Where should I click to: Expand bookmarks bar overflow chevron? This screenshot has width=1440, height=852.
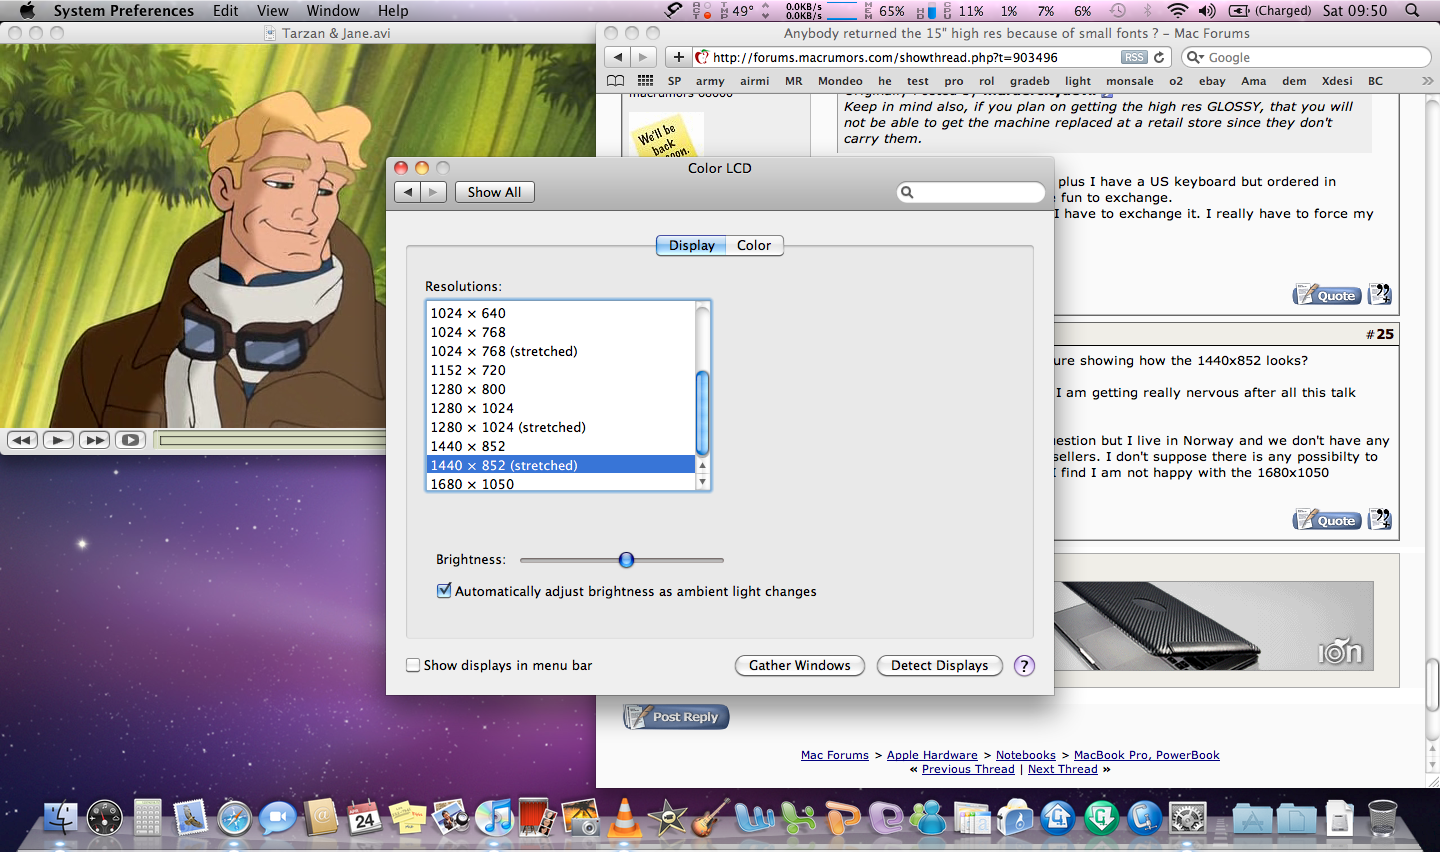(x=1426, y=81)
